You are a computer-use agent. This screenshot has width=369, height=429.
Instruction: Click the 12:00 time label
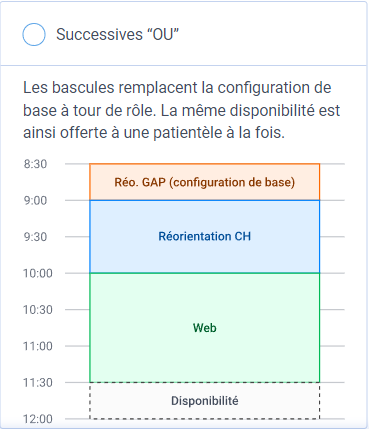tap(38, 419)
